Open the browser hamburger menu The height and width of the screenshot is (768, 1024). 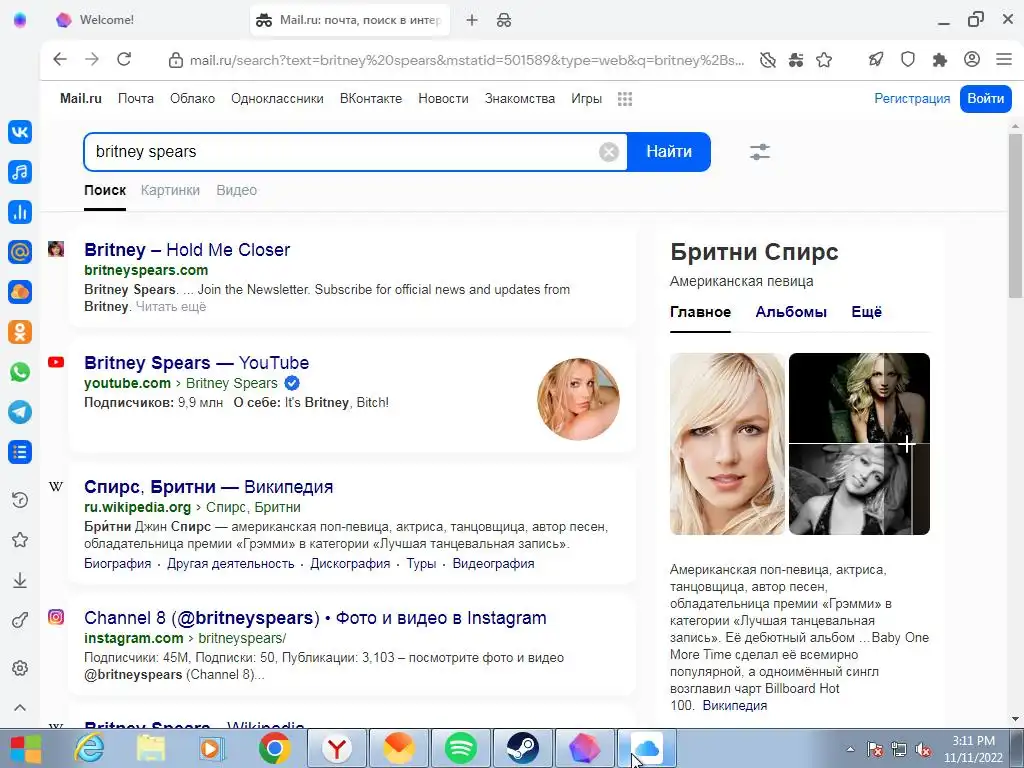(1004, 60)
